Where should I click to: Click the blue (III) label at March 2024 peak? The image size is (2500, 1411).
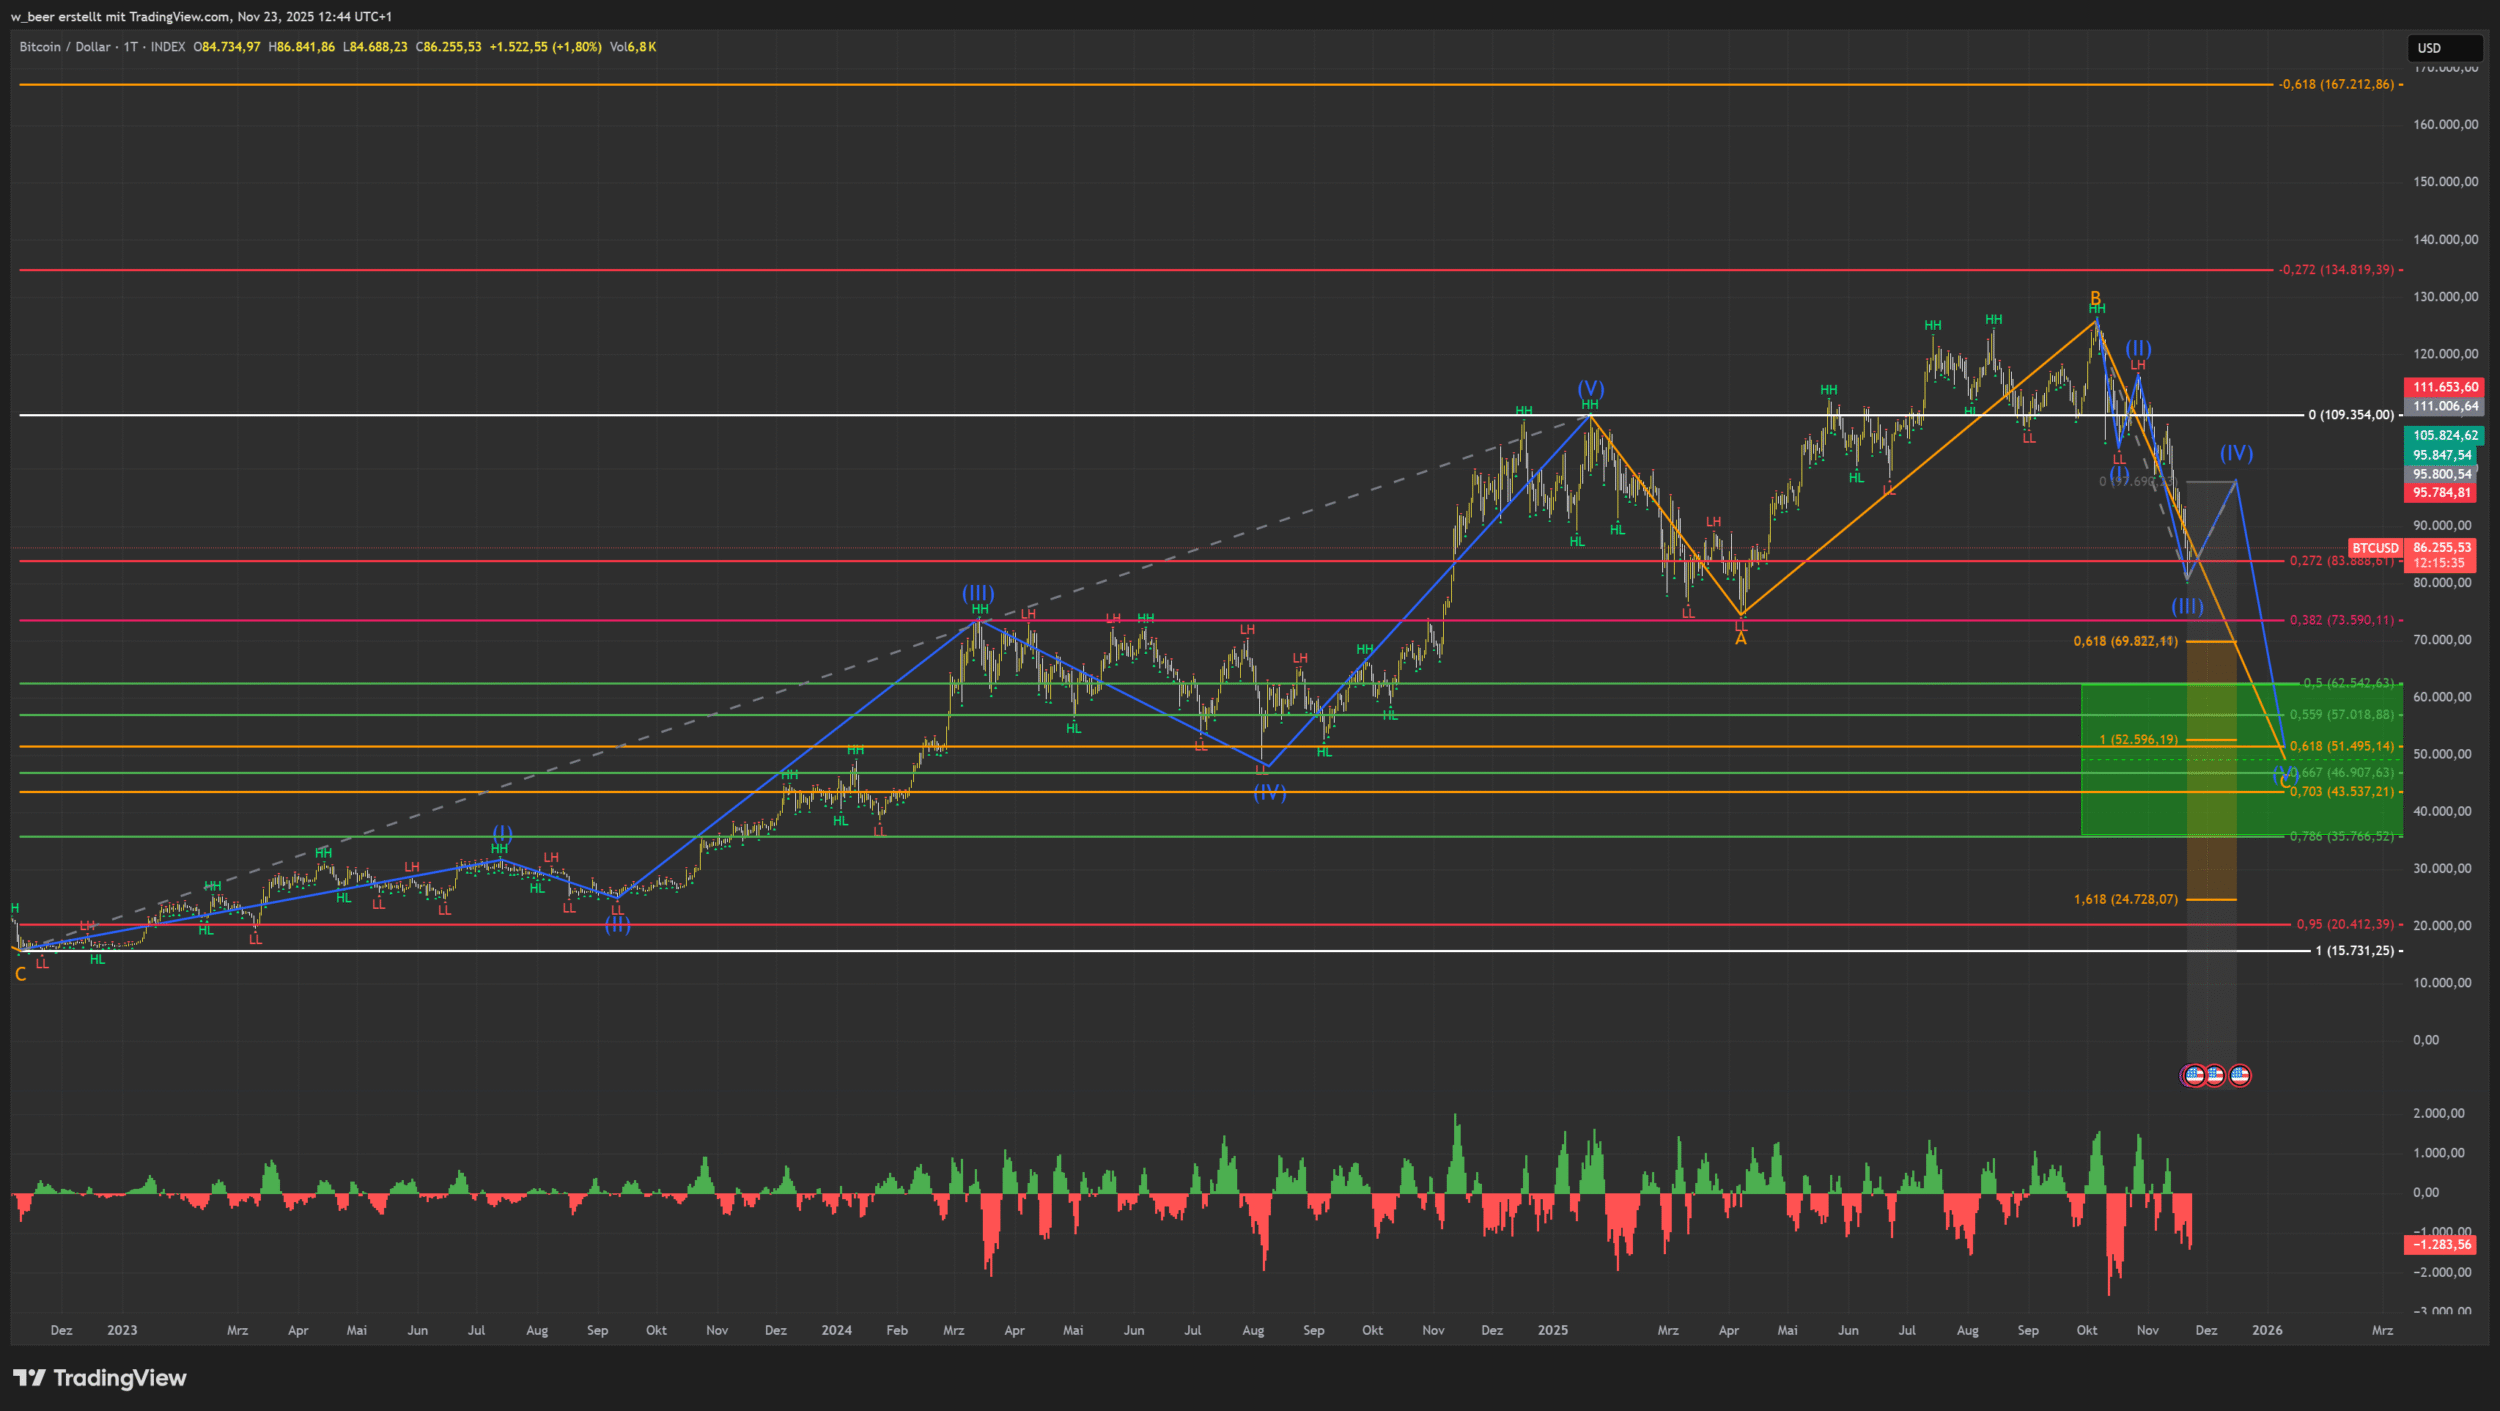(978, 593)
